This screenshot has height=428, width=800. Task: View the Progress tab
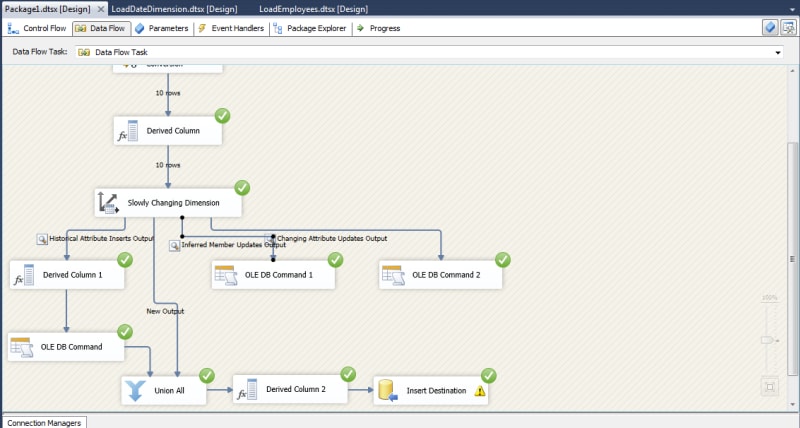tap(378, 29)
